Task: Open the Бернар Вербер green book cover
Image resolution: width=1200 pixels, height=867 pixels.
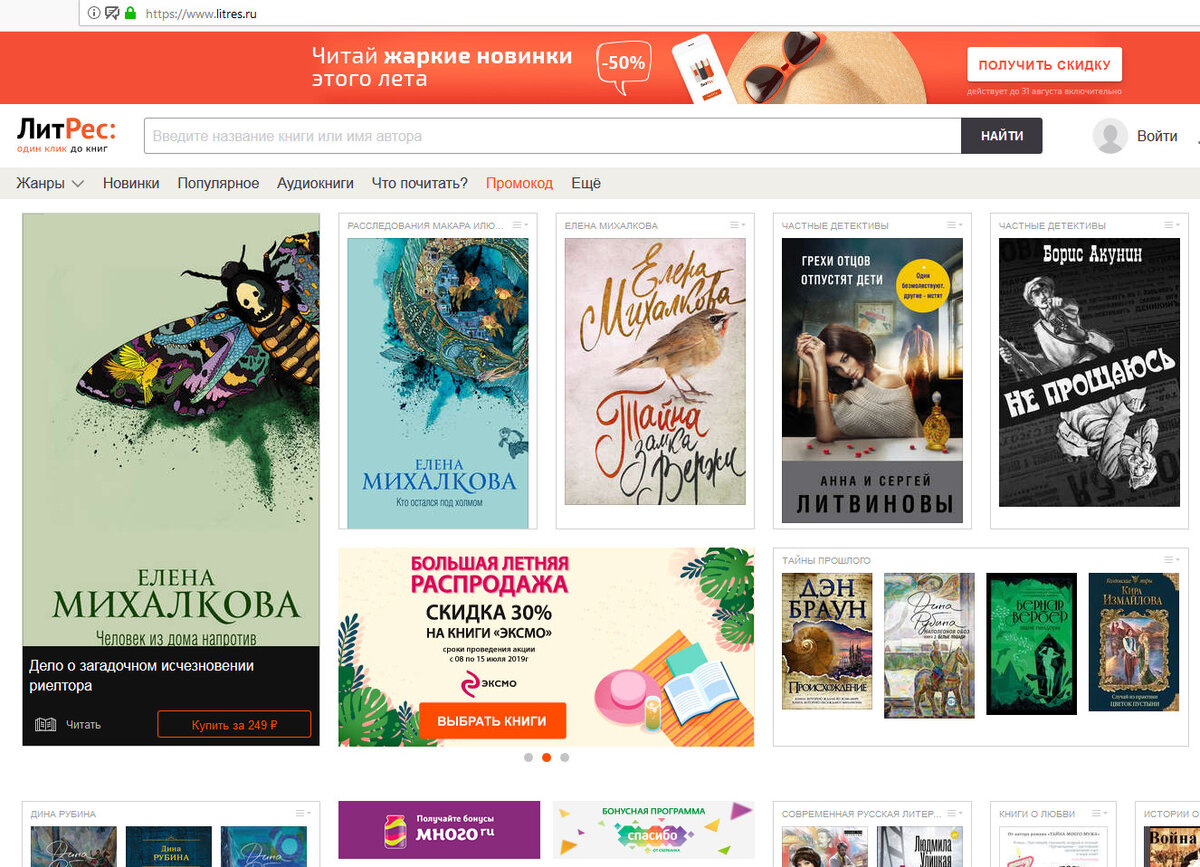Action: tap(1032, 643)
